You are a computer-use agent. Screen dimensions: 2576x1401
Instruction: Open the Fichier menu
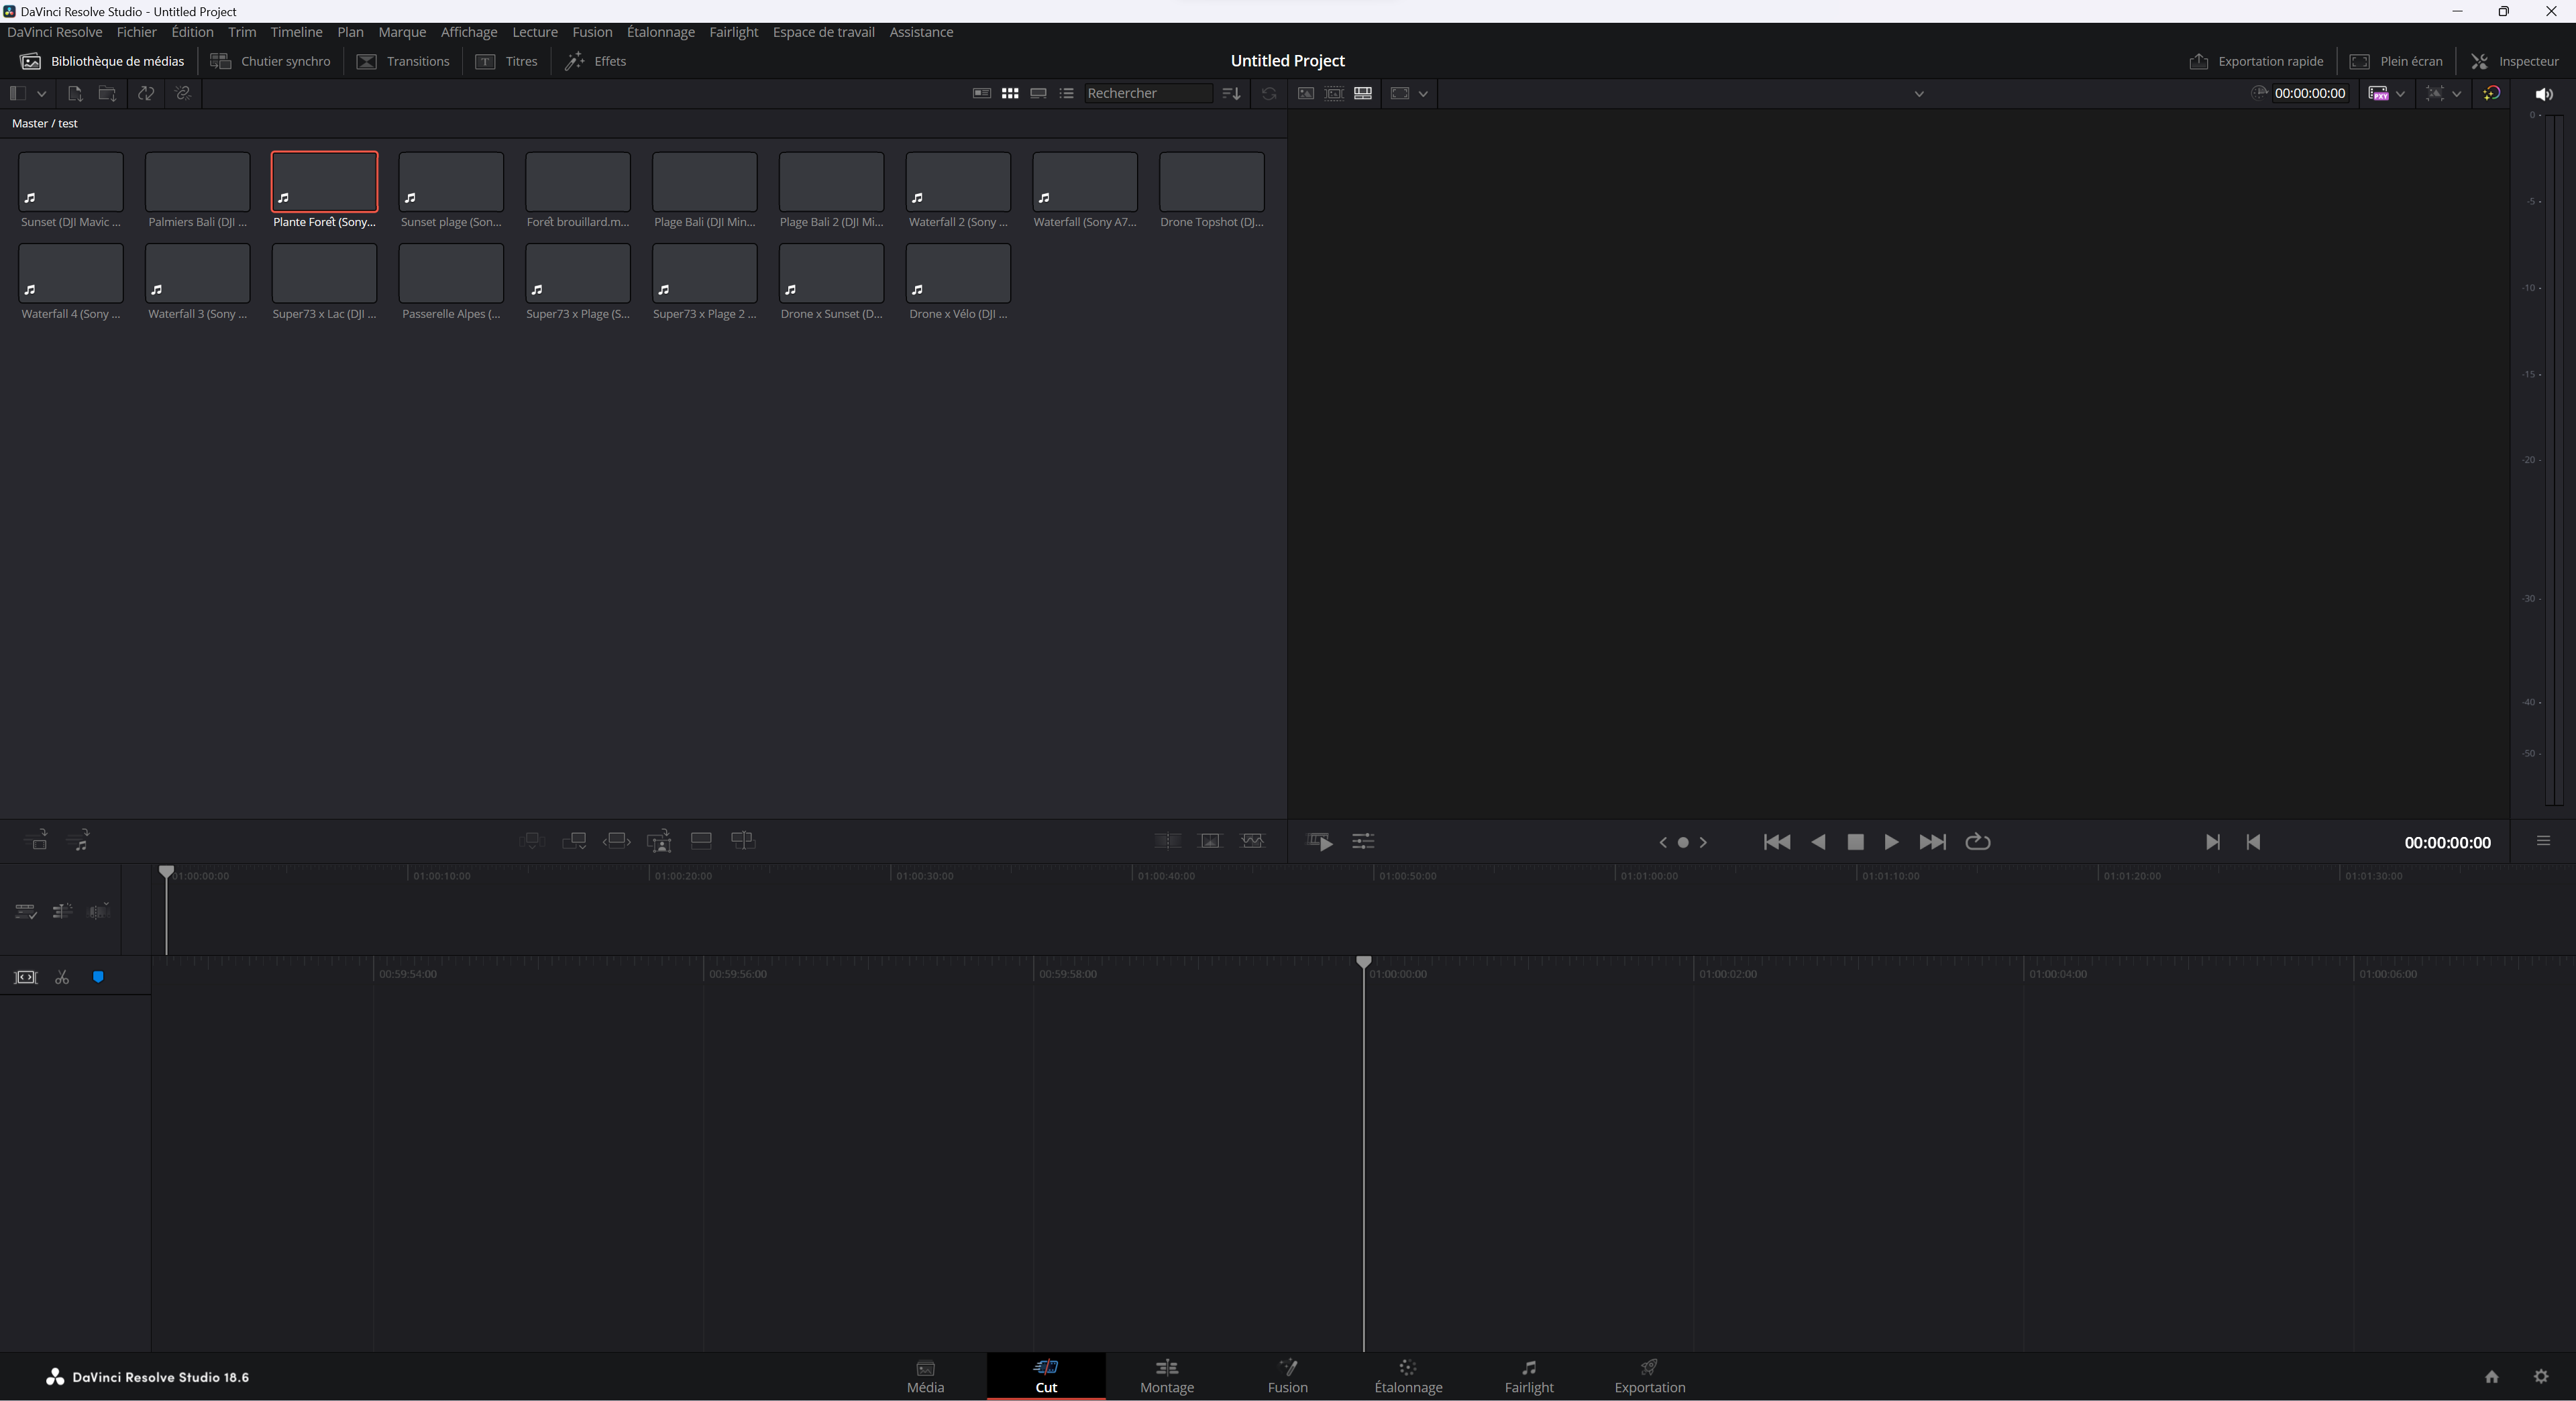coord(136,32)
